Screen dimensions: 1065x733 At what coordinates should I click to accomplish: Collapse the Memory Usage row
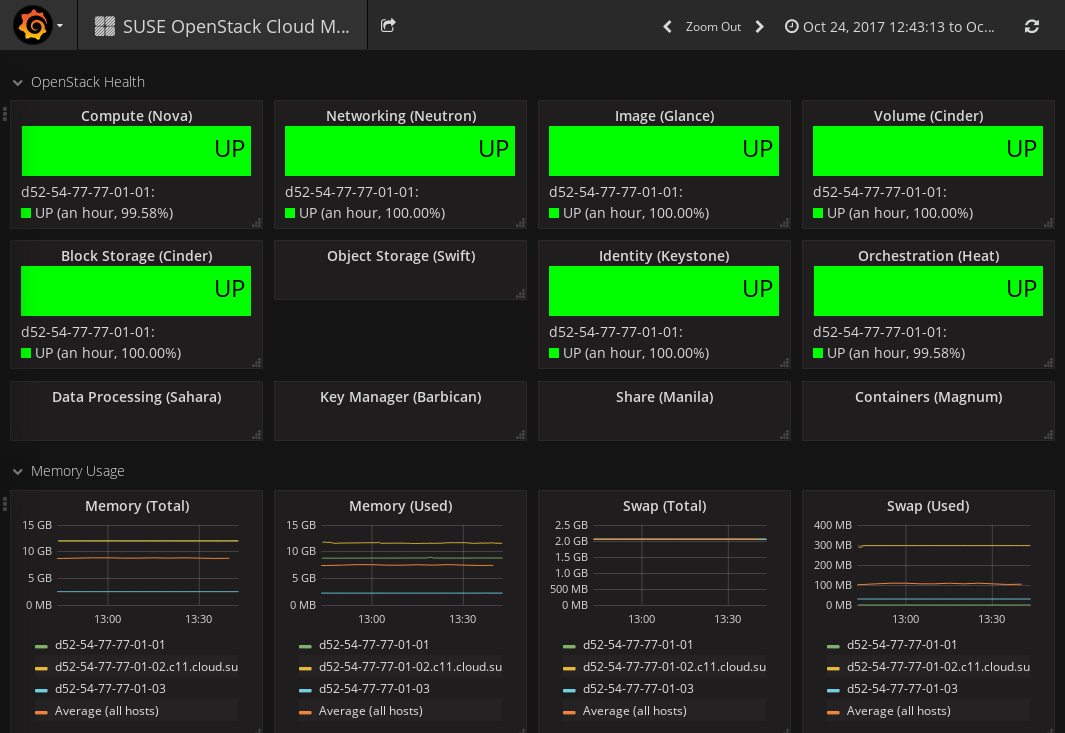[x=18, y=471]
